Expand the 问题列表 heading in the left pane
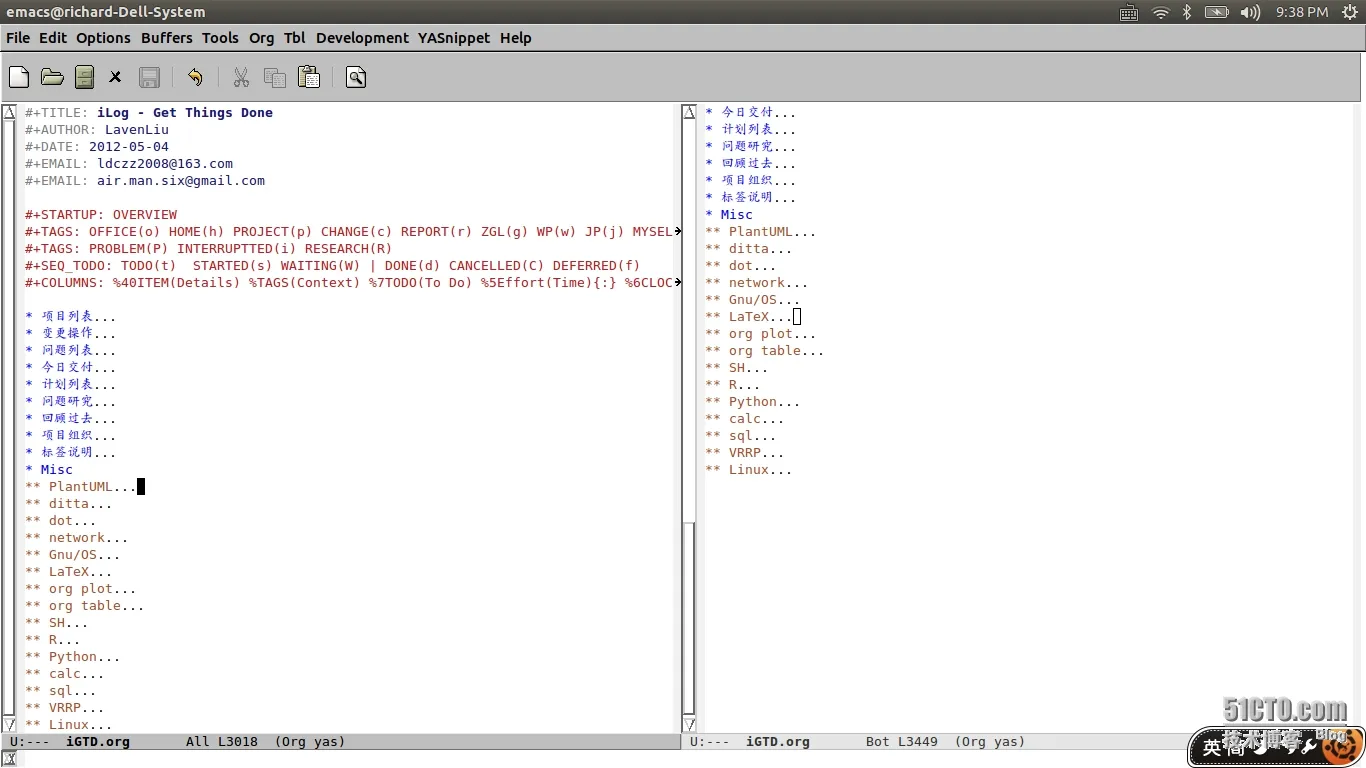This screenshot has height=768, width=1366. [71, 350]
